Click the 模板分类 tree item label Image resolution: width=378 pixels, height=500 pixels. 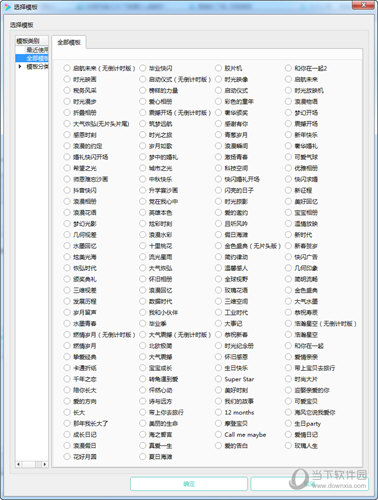37,67
